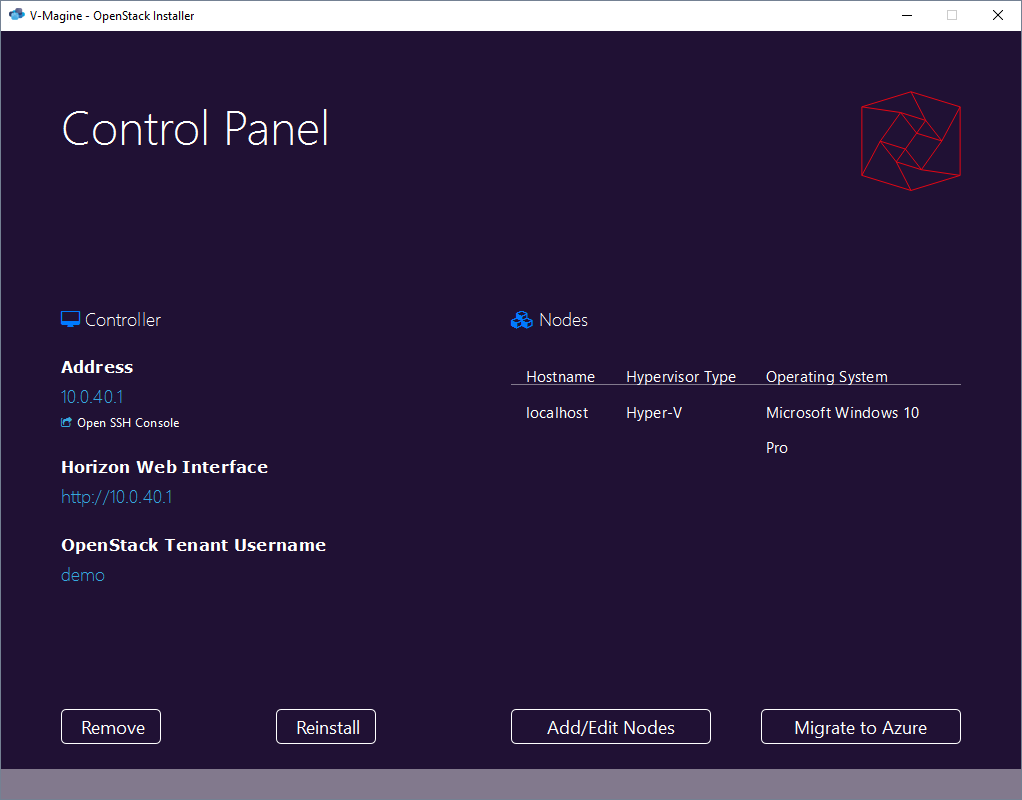Click the Microsoft Windows 10 Pro entry
This screenshot has width=1022, height=800.
842,412
